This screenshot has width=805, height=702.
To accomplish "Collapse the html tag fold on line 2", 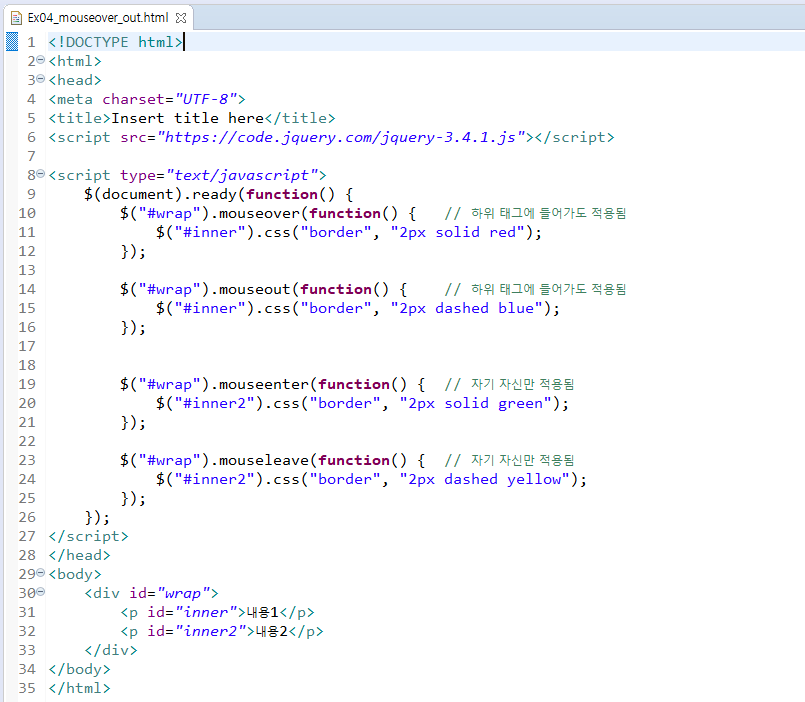I will tap(41, 60).
